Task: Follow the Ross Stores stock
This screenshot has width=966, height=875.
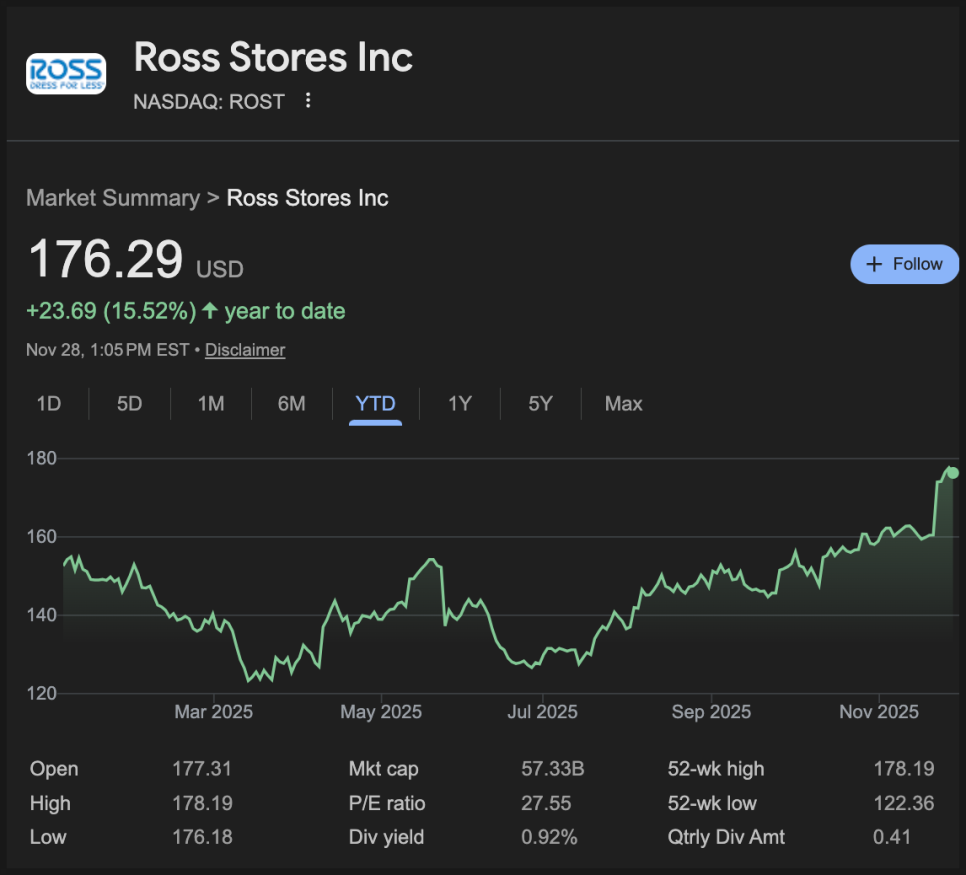Action: point(904,264)
